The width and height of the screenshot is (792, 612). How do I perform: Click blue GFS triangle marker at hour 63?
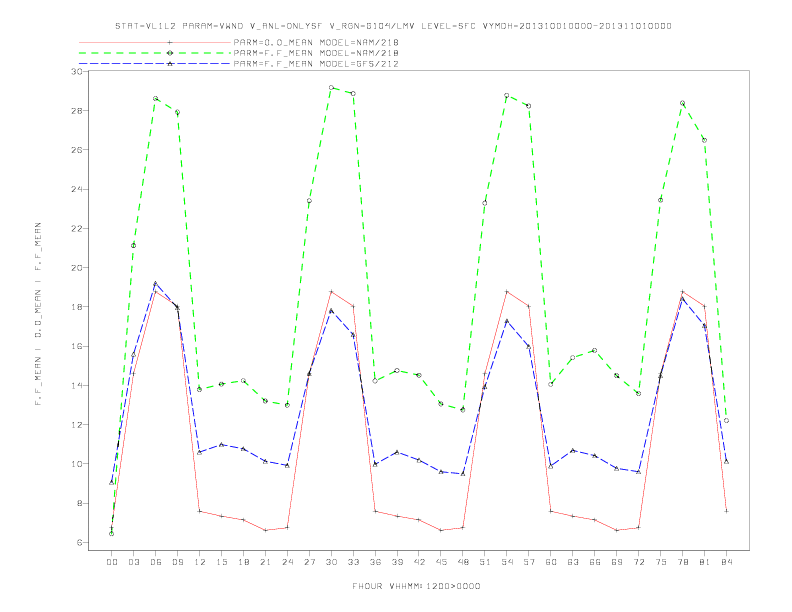click(573, 450)
